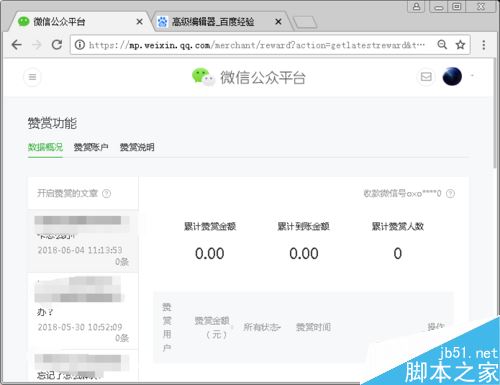
Task: Show help for 收款微信号
Action: tap(450, 193)
